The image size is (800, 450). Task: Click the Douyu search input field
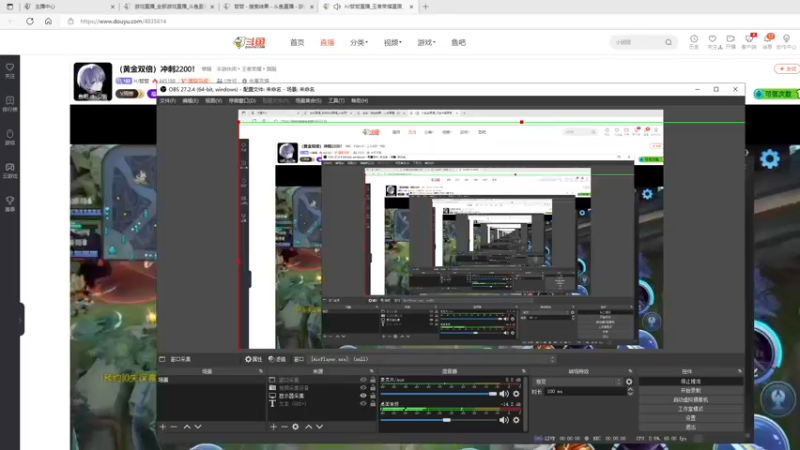[638, 42]
